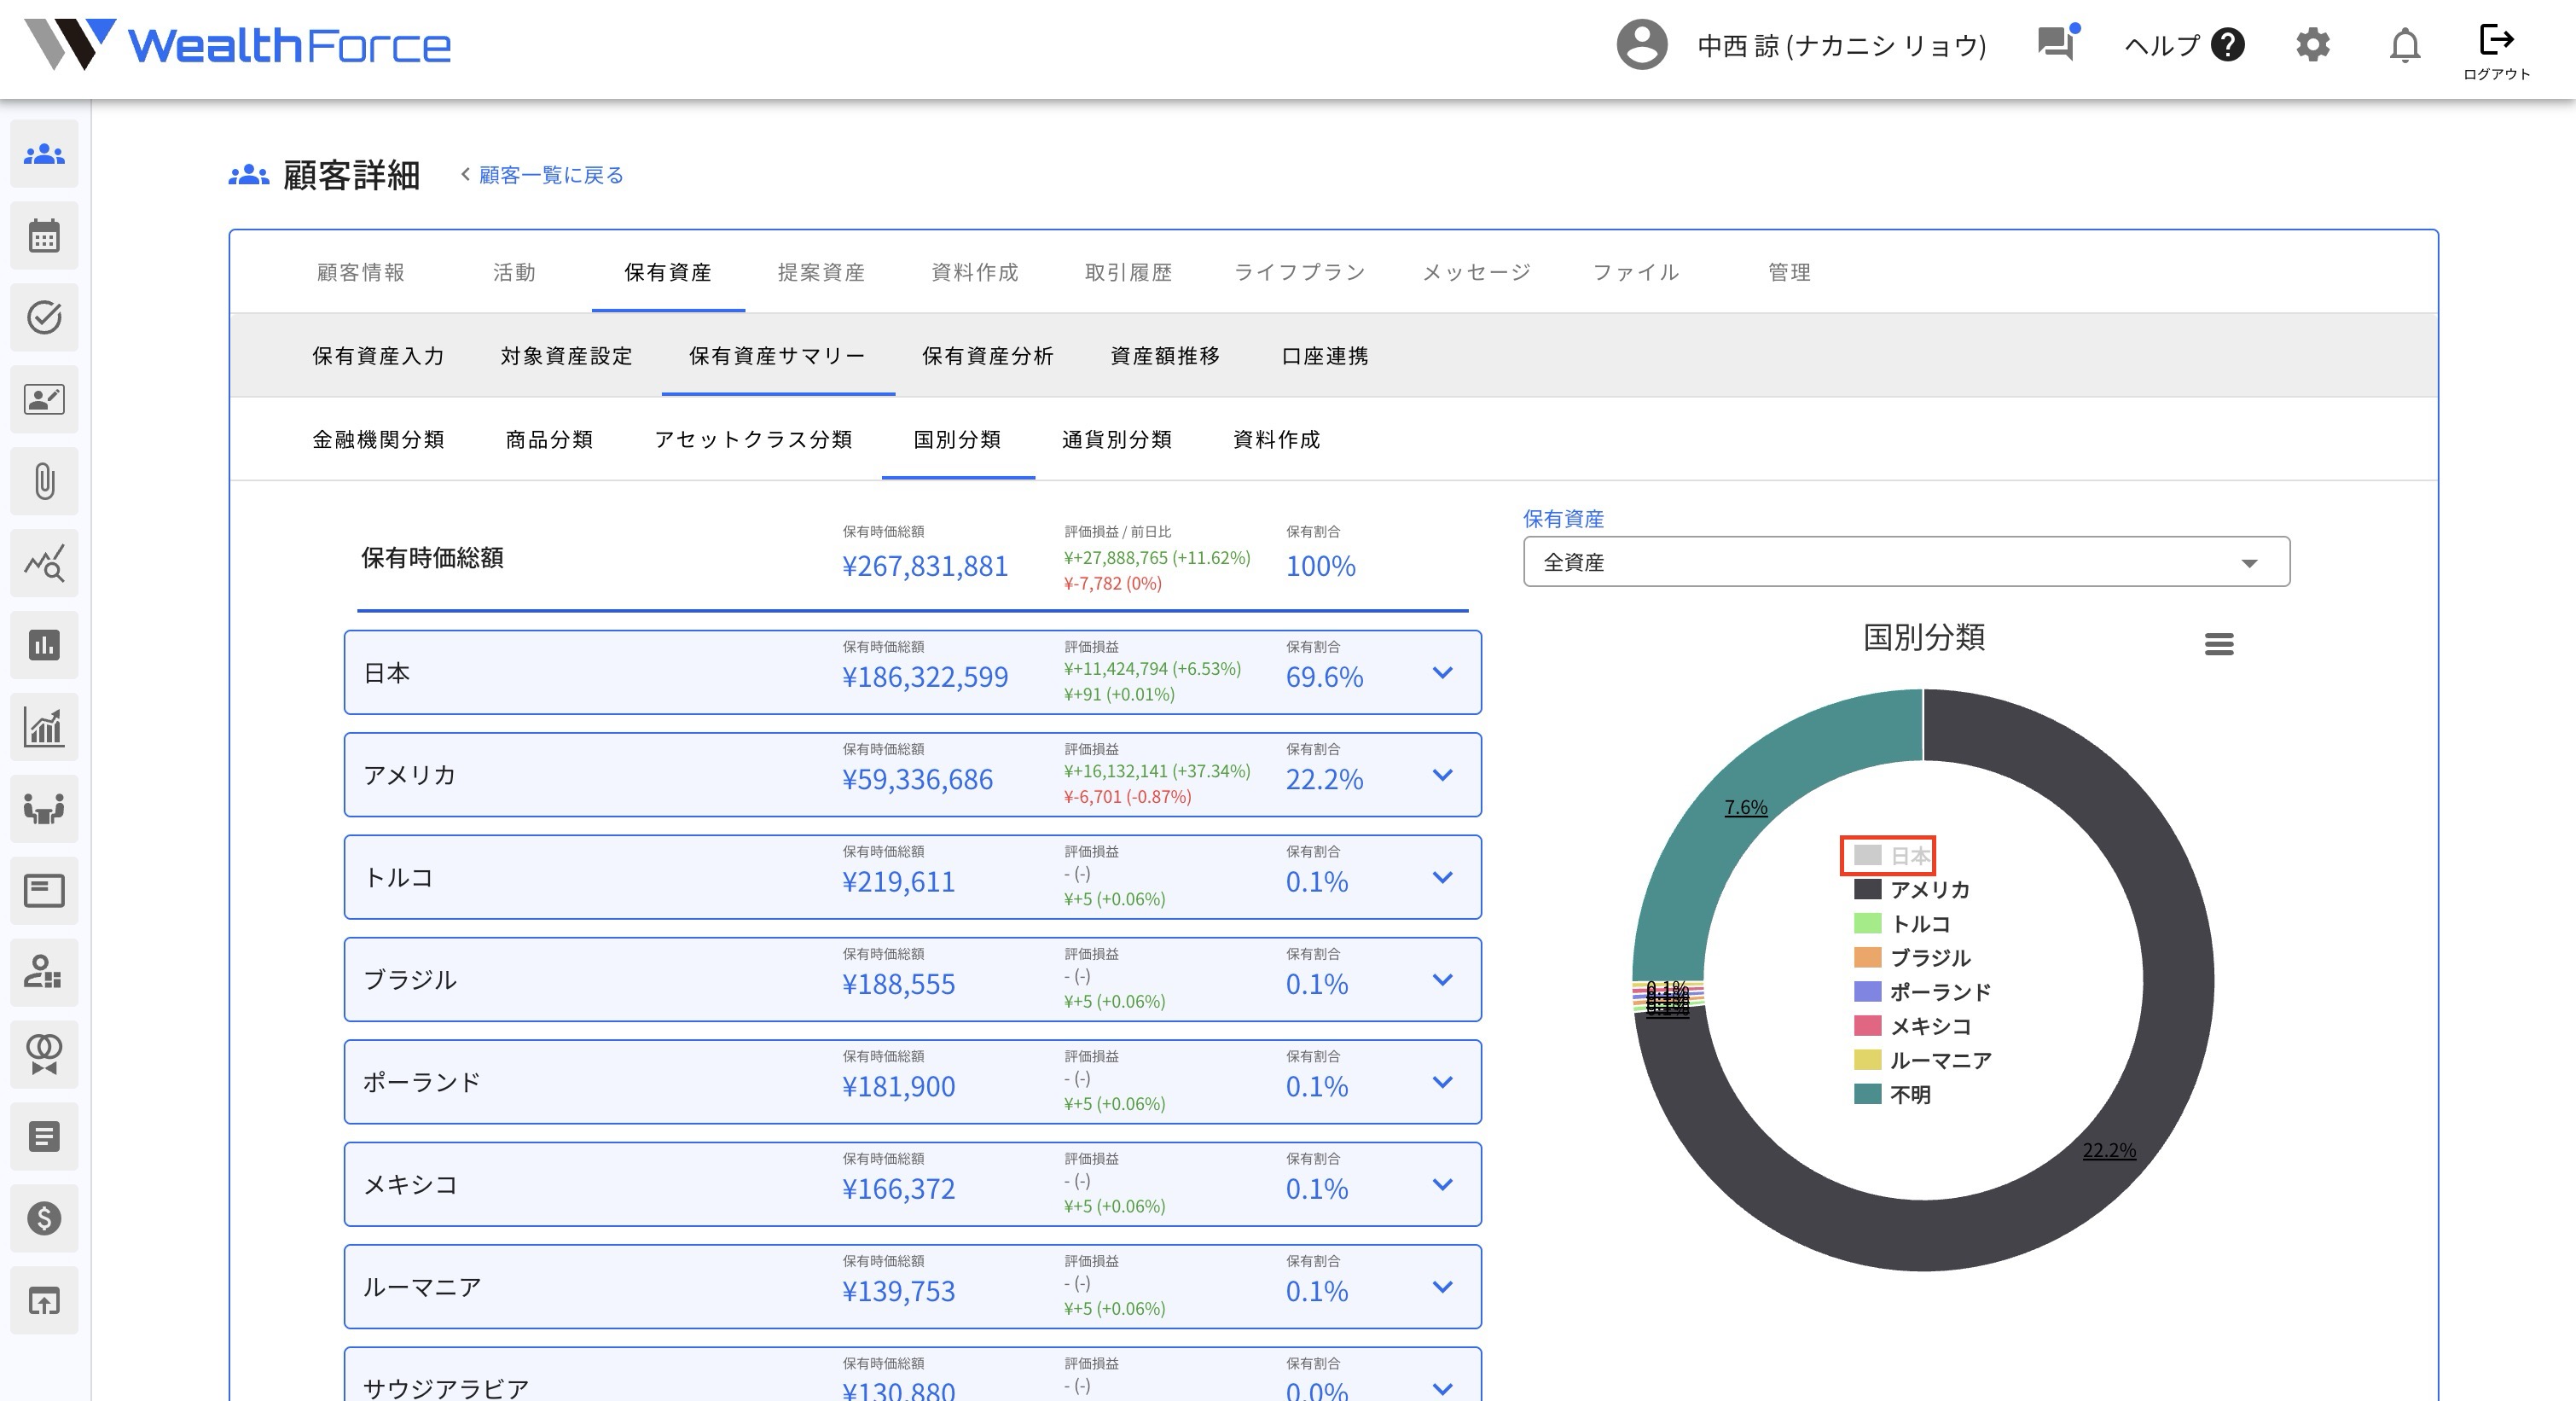The height and width of the screenshot is (1401, 2576).
Task: Open the bar chart box icon in sidebar
Action: click(44, 645)
